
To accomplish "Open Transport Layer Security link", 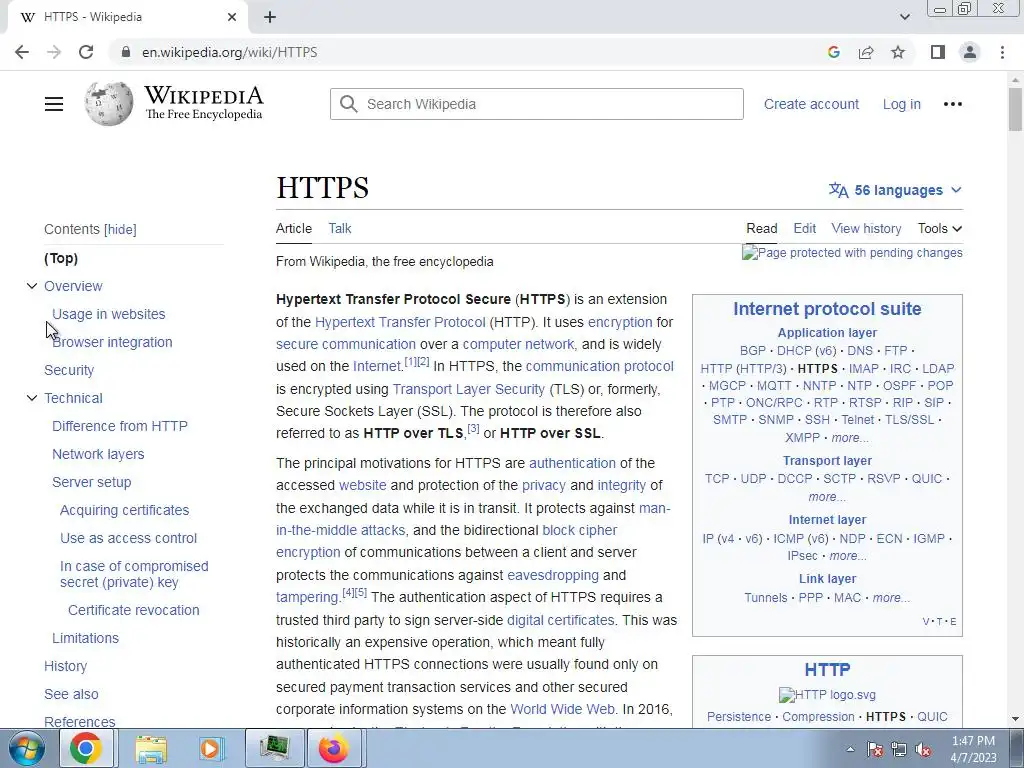I will click(468, 389).
